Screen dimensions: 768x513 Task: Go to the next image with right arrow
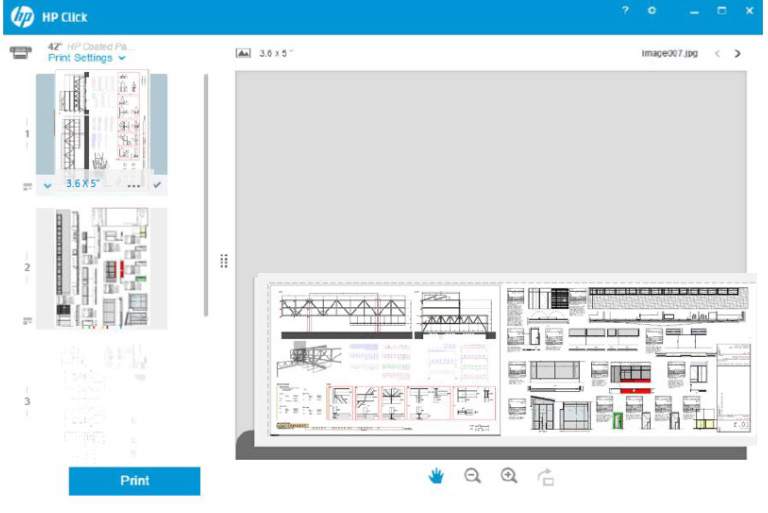tap(738, 53)
